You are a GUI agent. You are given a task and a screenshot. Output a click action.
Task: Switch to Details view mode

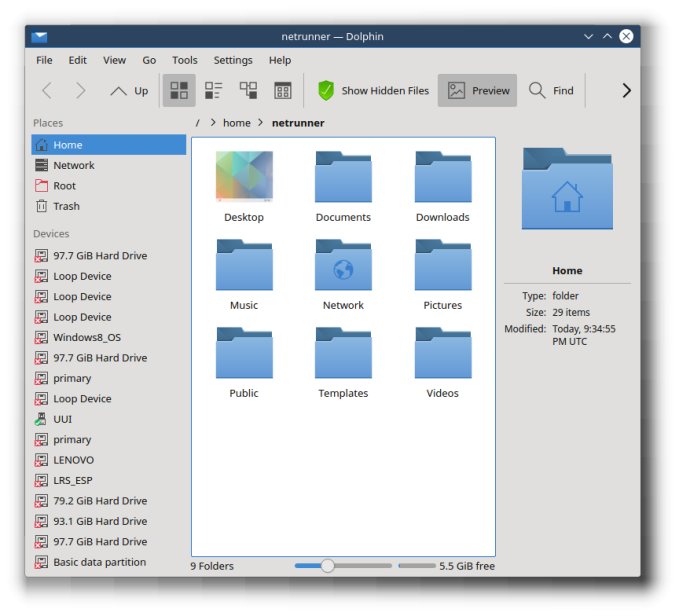pyautogui.click(x=248, y=91)
